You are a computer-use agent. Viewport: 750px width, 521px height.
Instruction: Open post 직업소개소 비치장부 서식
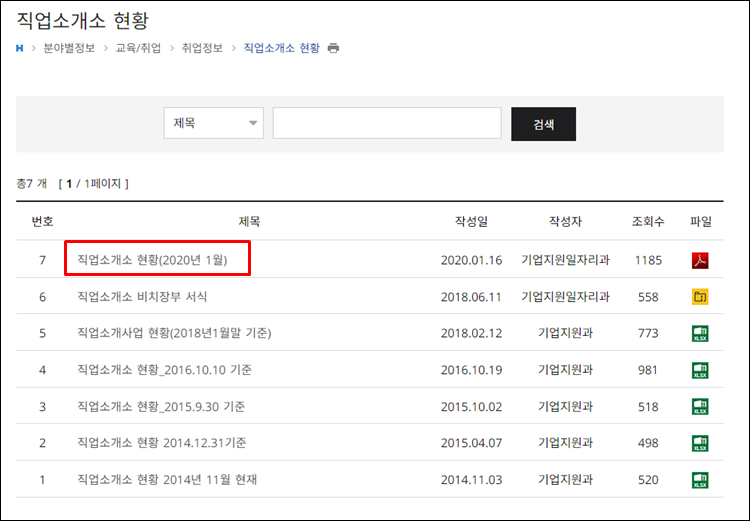tap(142, 297)
